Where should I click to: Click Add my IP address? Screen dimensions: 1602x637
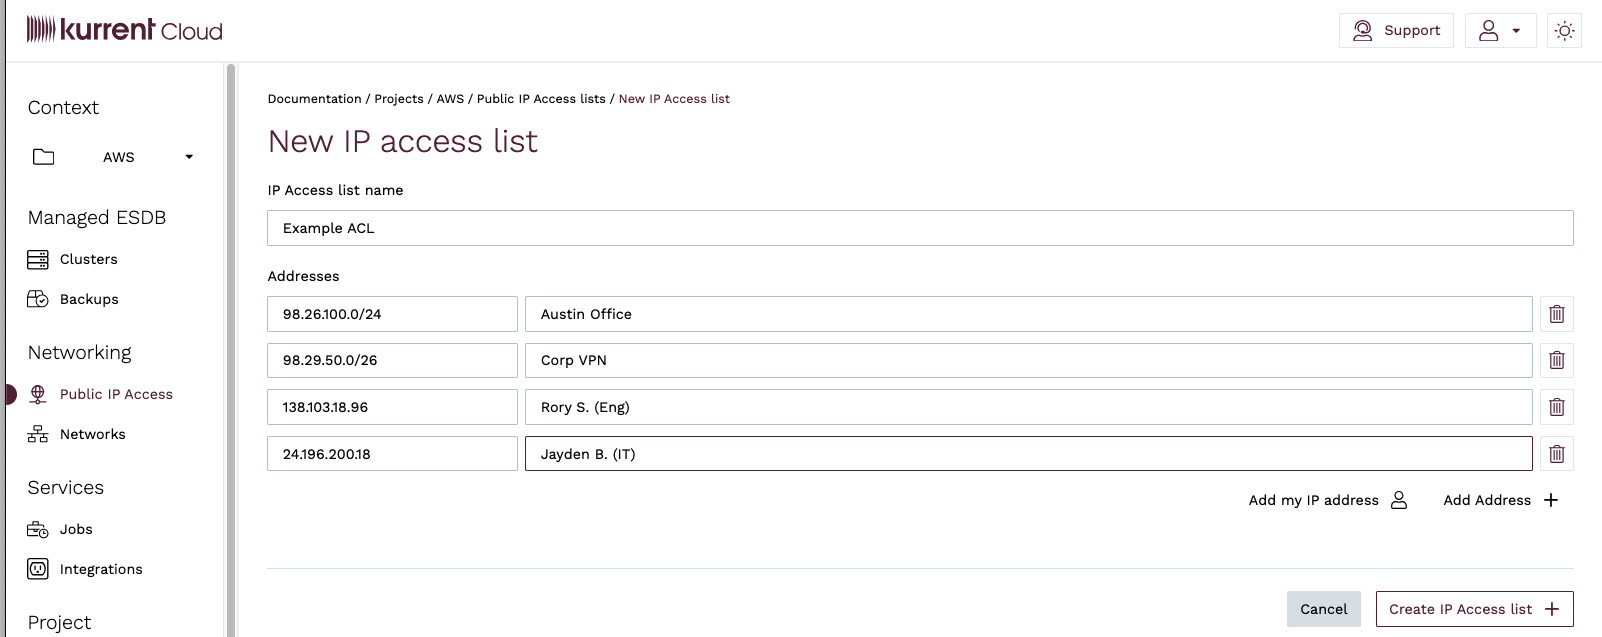click(x=1327, y=500)
